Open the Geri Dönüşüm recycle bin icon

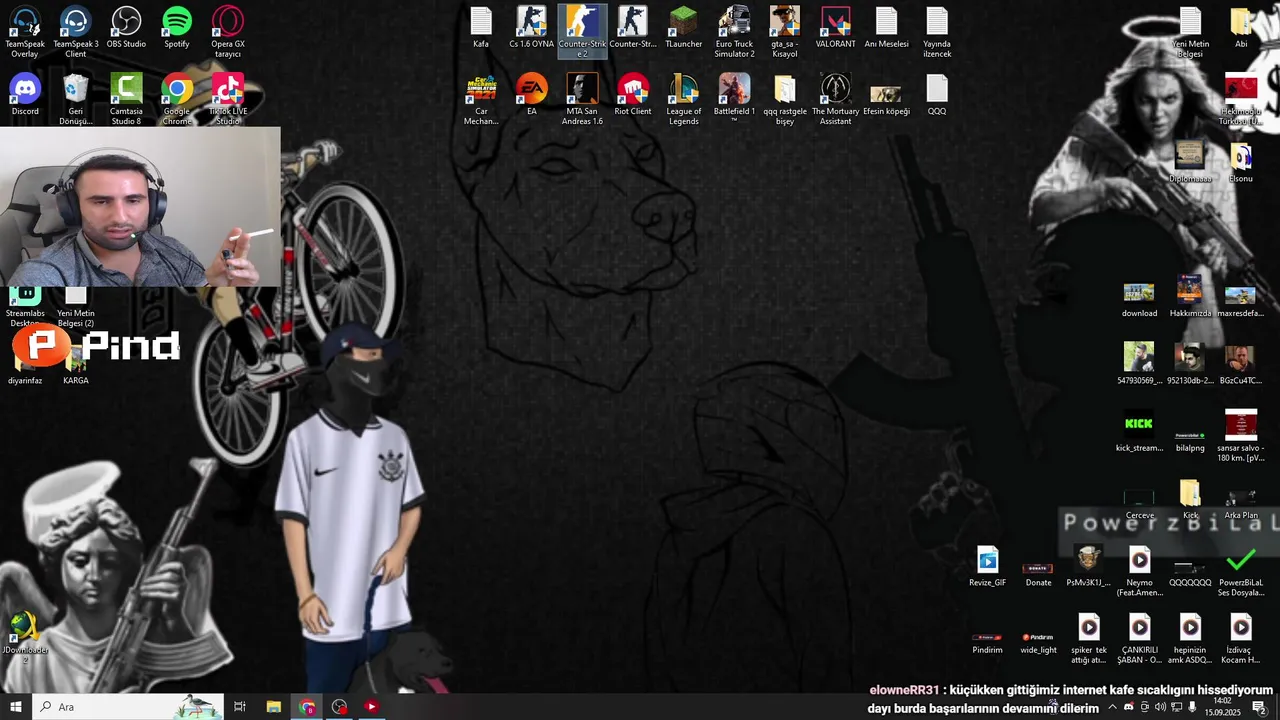76,99
